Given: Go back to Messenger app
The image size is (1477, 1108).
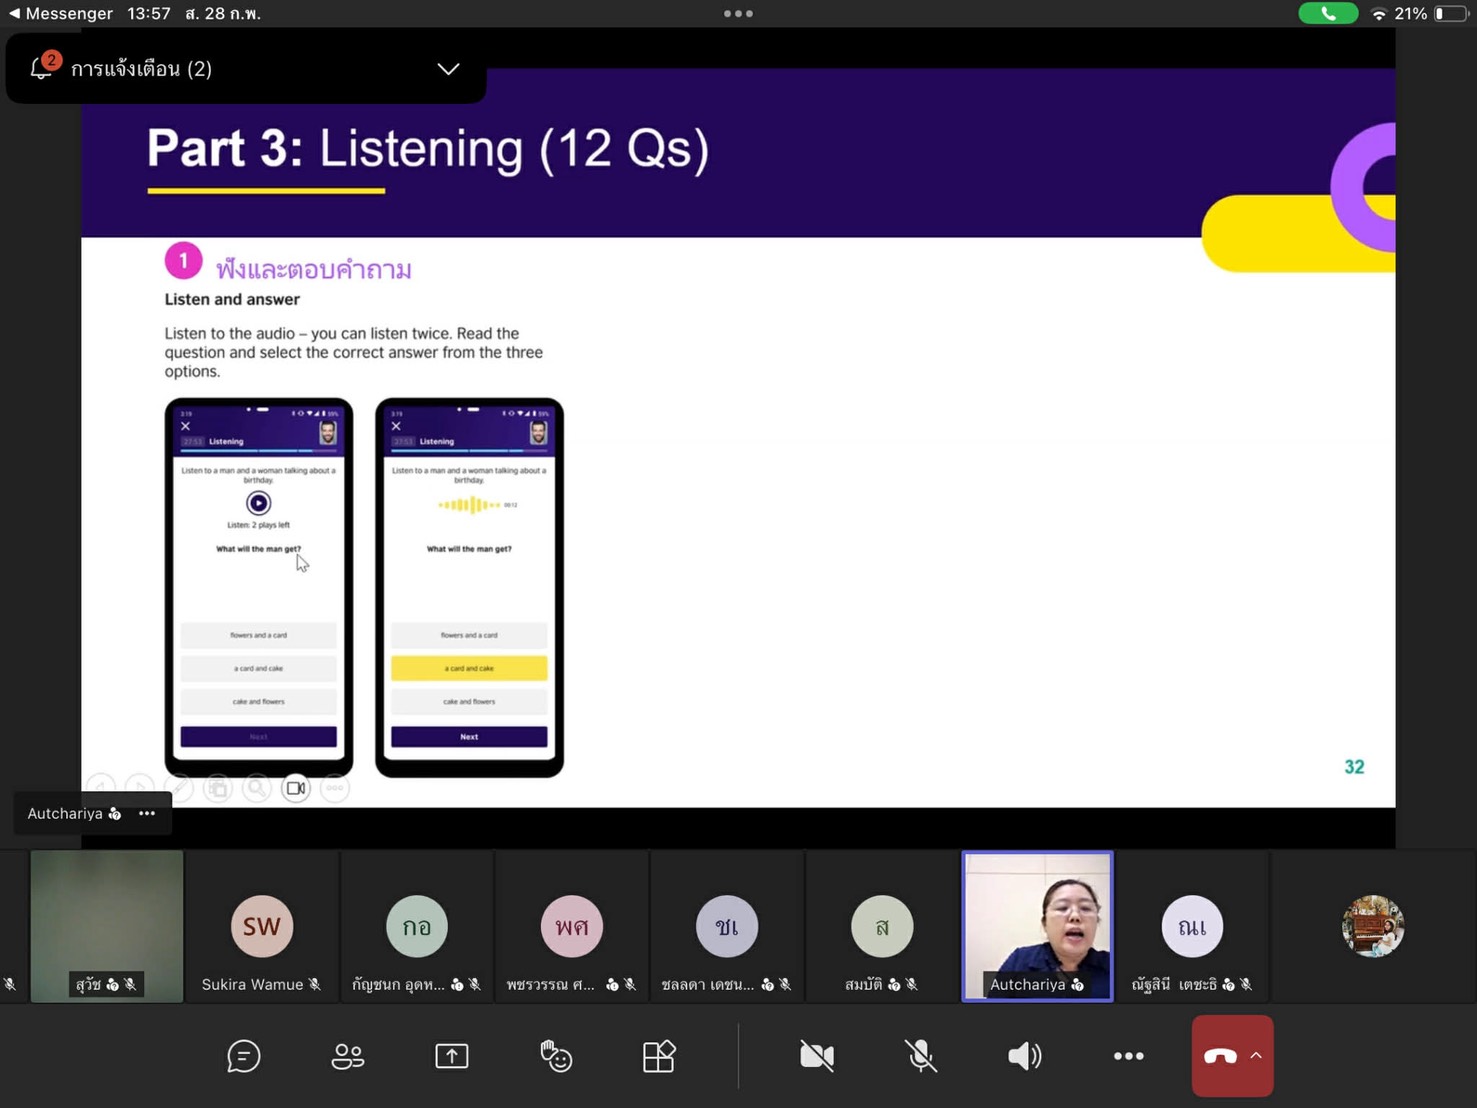Looking at the screenshot, I should click(x=60, y=14).
